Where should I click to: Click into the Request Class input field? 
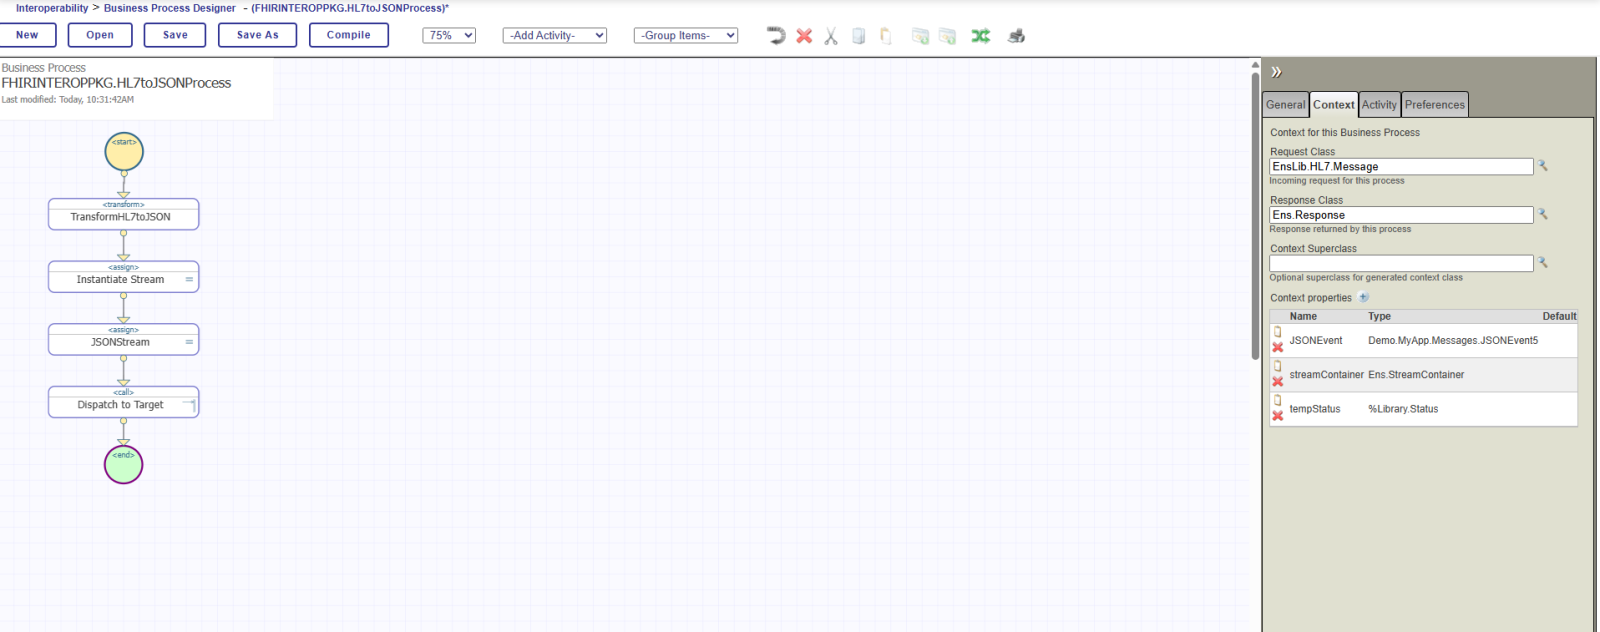pyautogui.click(x=1401, y=166)
